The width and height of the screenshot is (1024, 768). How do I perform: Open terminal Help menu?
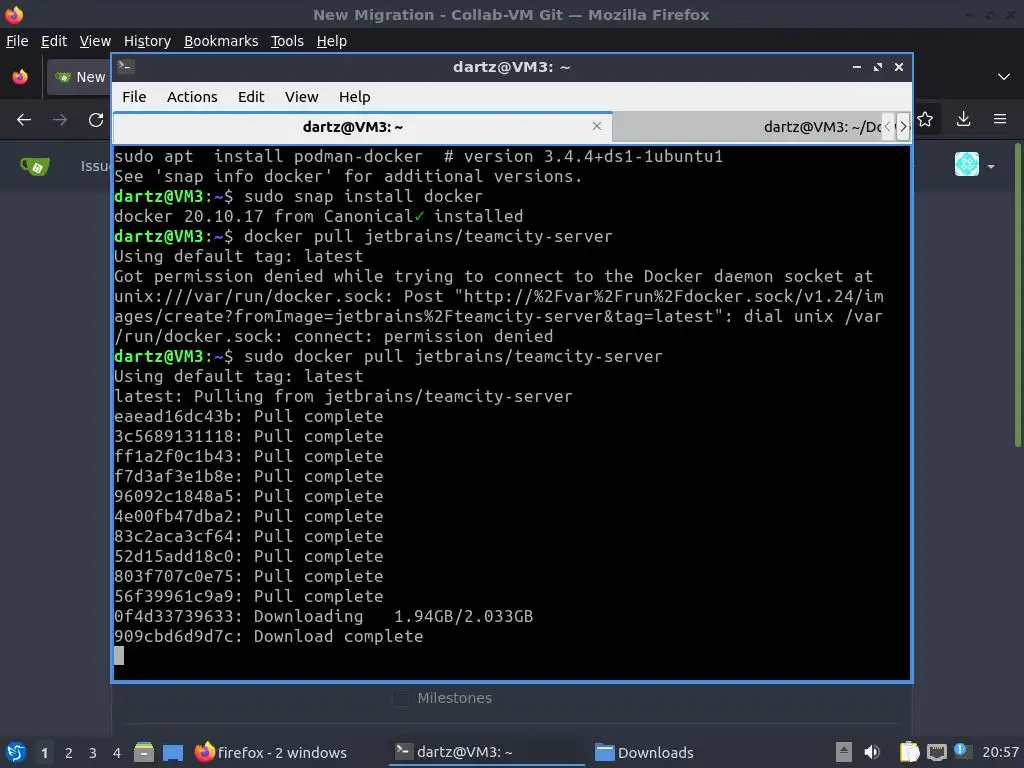[x=355, y=97]
